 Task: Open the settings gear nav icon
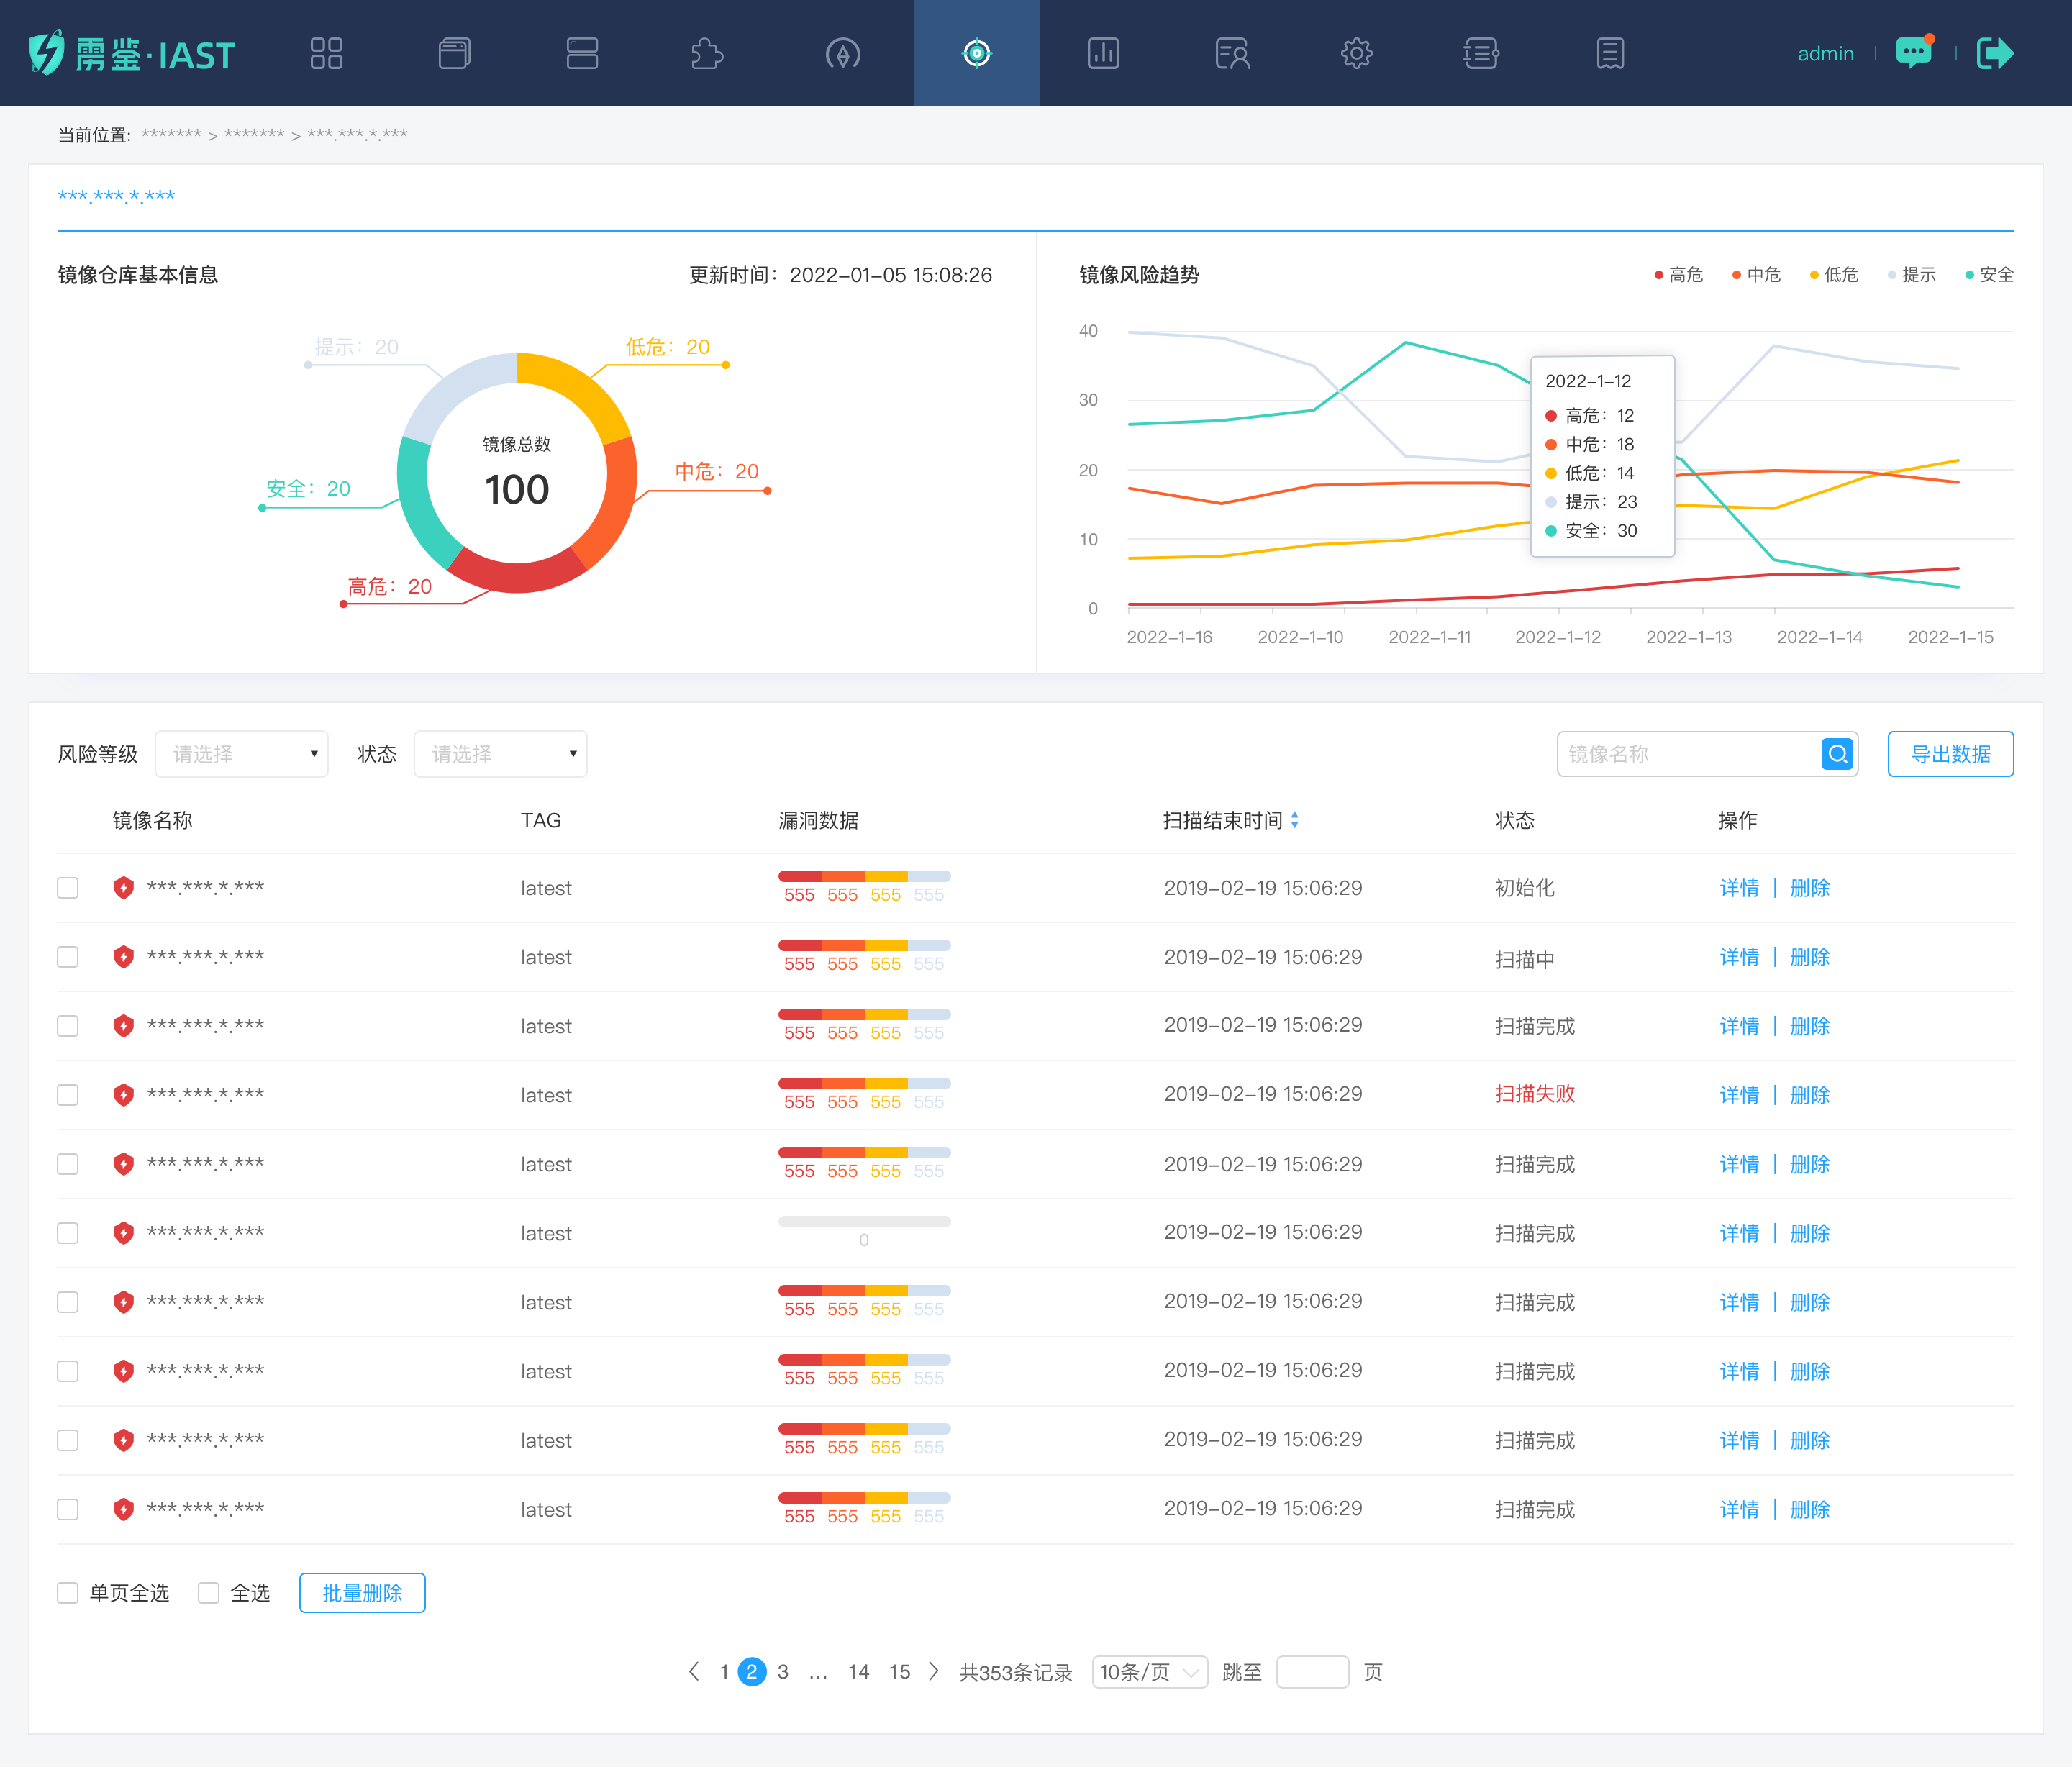(x=1356, y=53)
